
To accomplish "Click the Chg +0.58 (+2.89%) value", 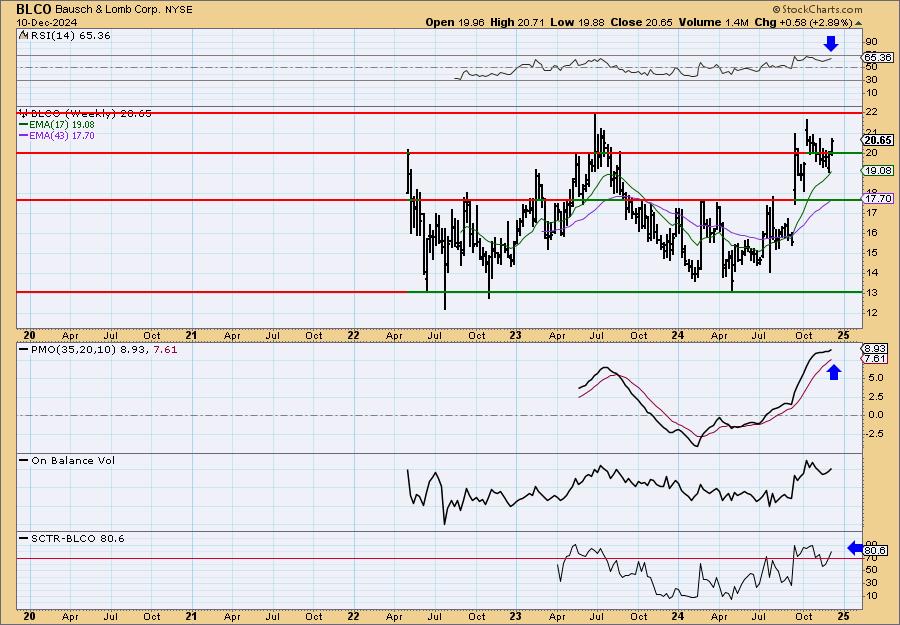I will click(x=804, y=22).
